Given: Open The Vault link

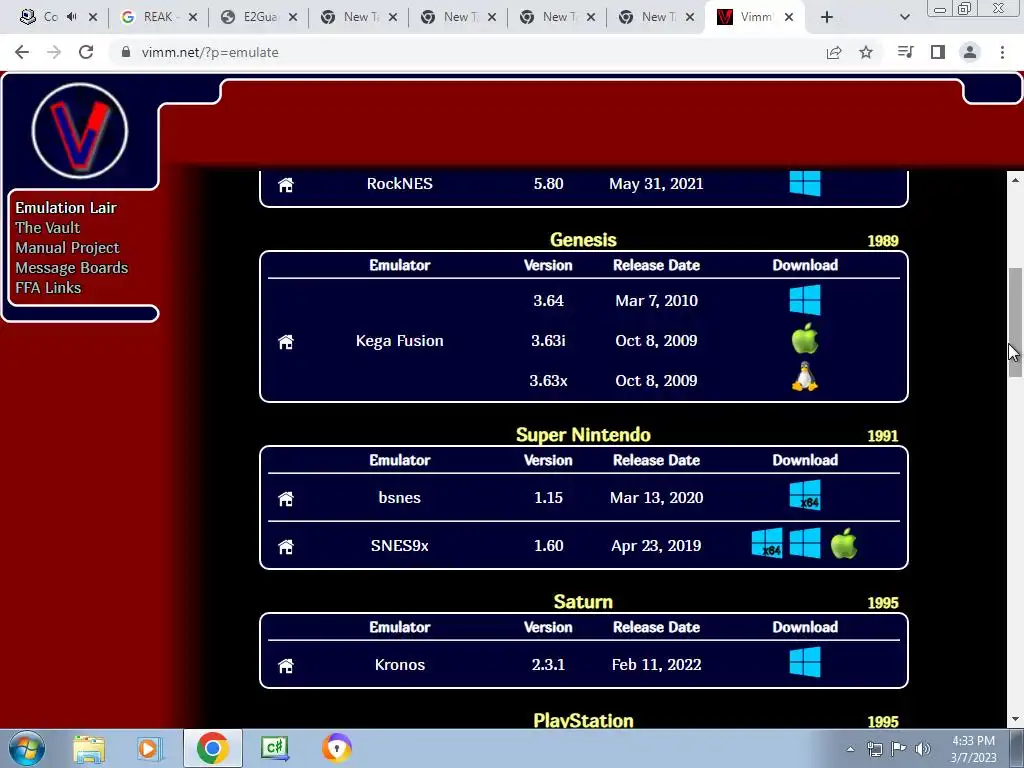Looking at the screenshot, I should coord(48,228).
